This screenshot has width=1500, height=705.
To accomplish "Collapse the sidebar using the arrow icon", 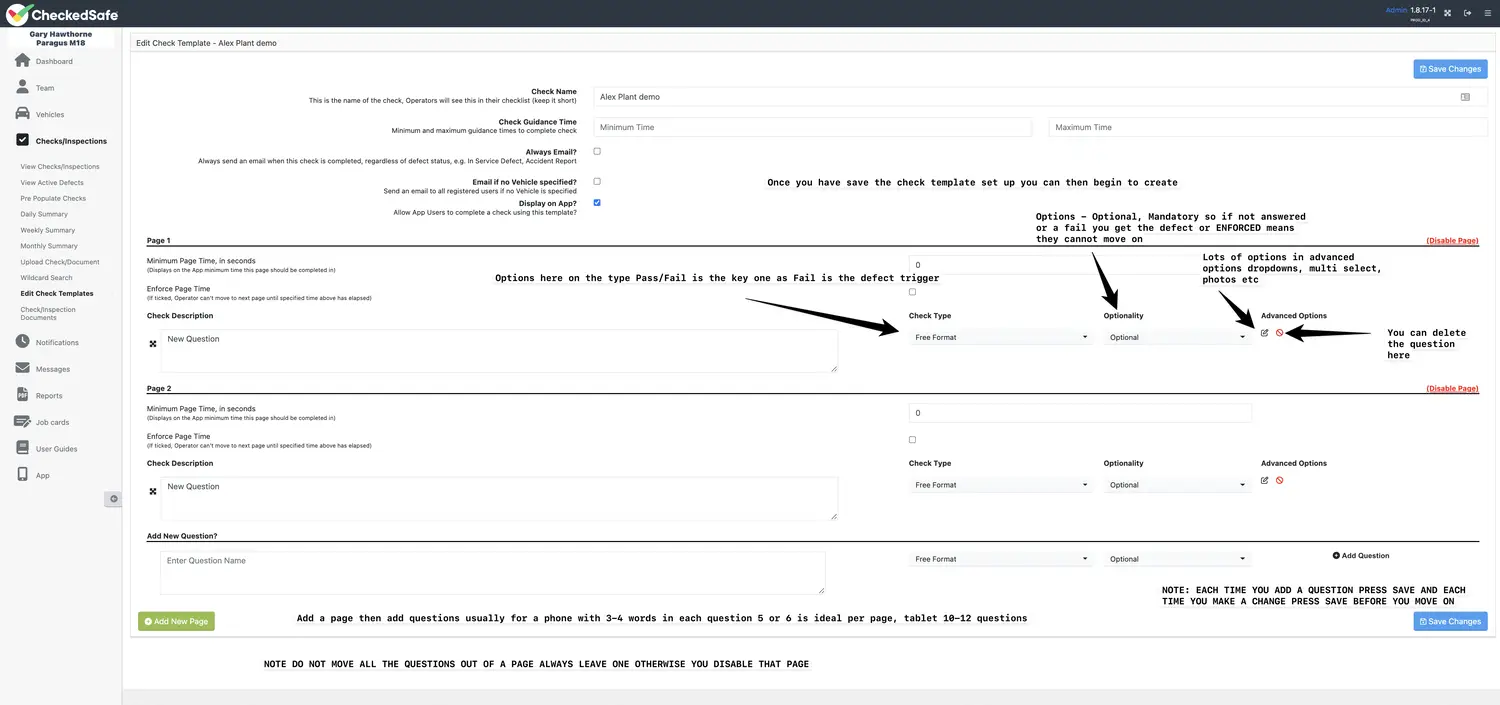I will pyautogui.click(x=113, y=499).
